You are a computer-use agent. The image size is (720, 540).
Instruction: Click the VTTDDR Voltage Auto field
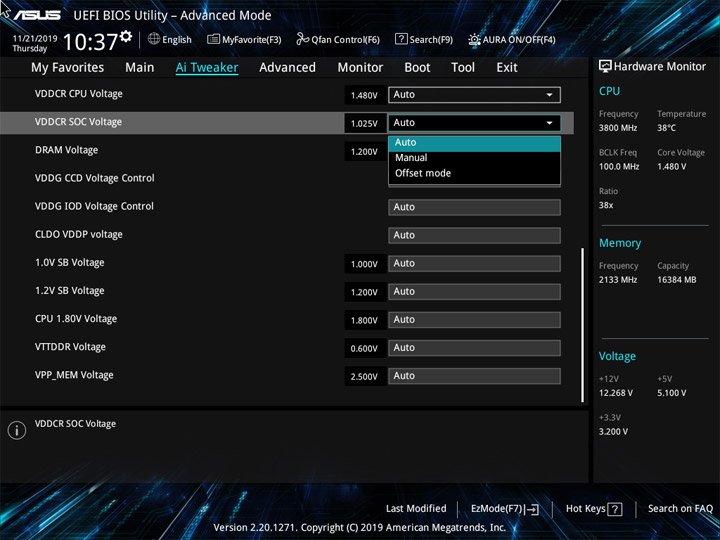[x=474, y=348]
